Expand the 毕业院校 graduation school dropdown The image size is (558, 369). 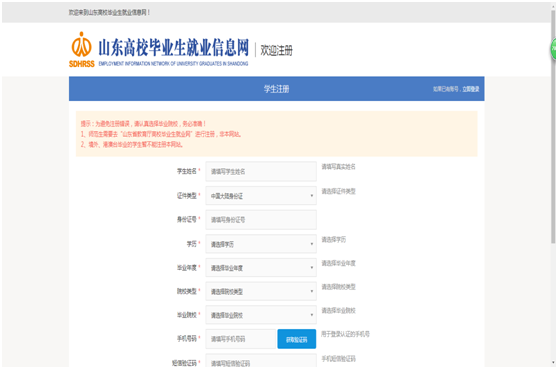261,315
